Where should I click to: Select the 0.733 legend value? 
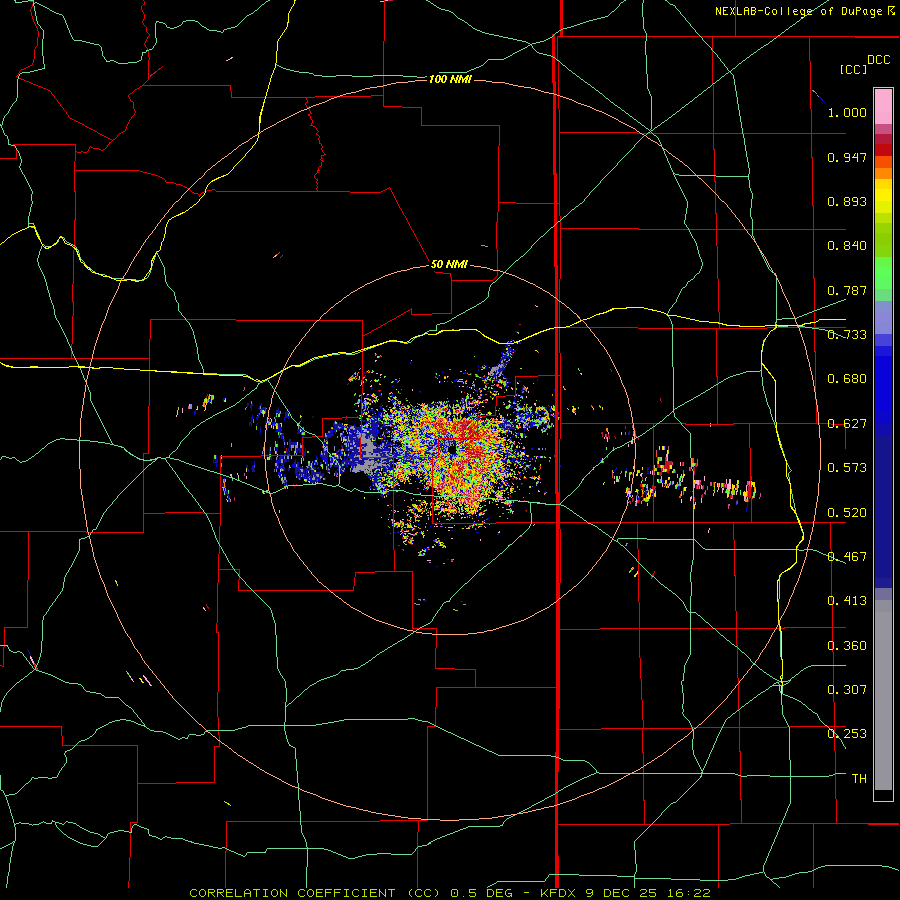(x=847, y=335)
